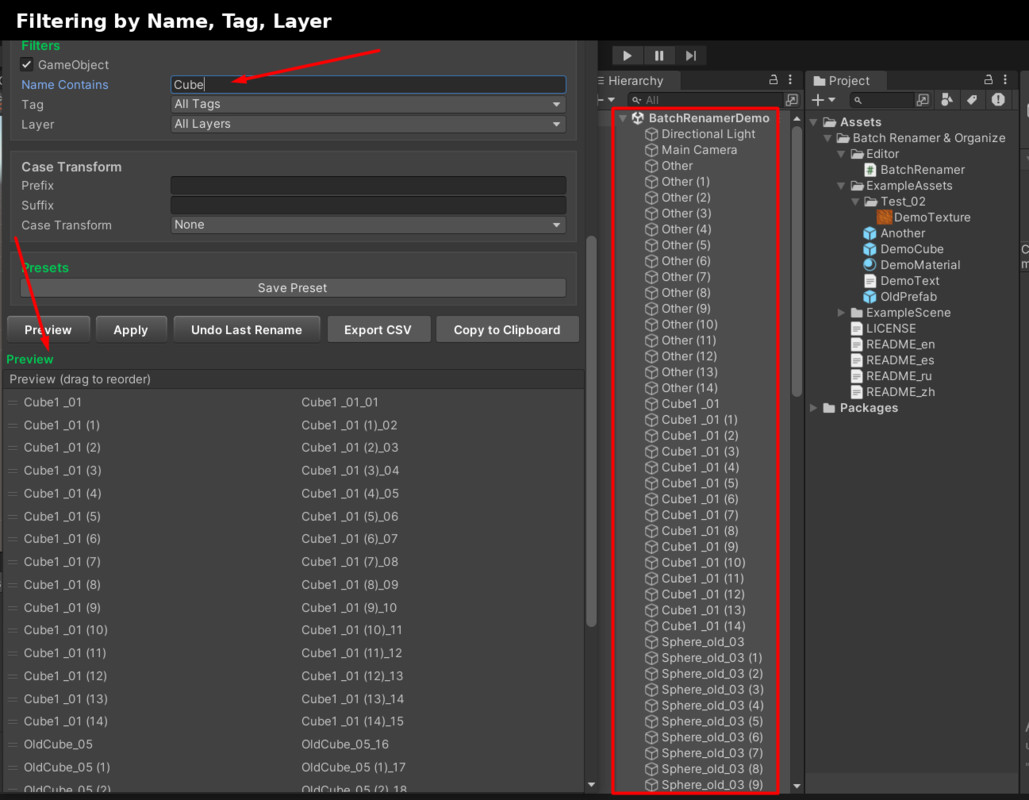1029x800 pixels.
Task: Toggle the Hierarchy panel lock icon
Action: 773,79
